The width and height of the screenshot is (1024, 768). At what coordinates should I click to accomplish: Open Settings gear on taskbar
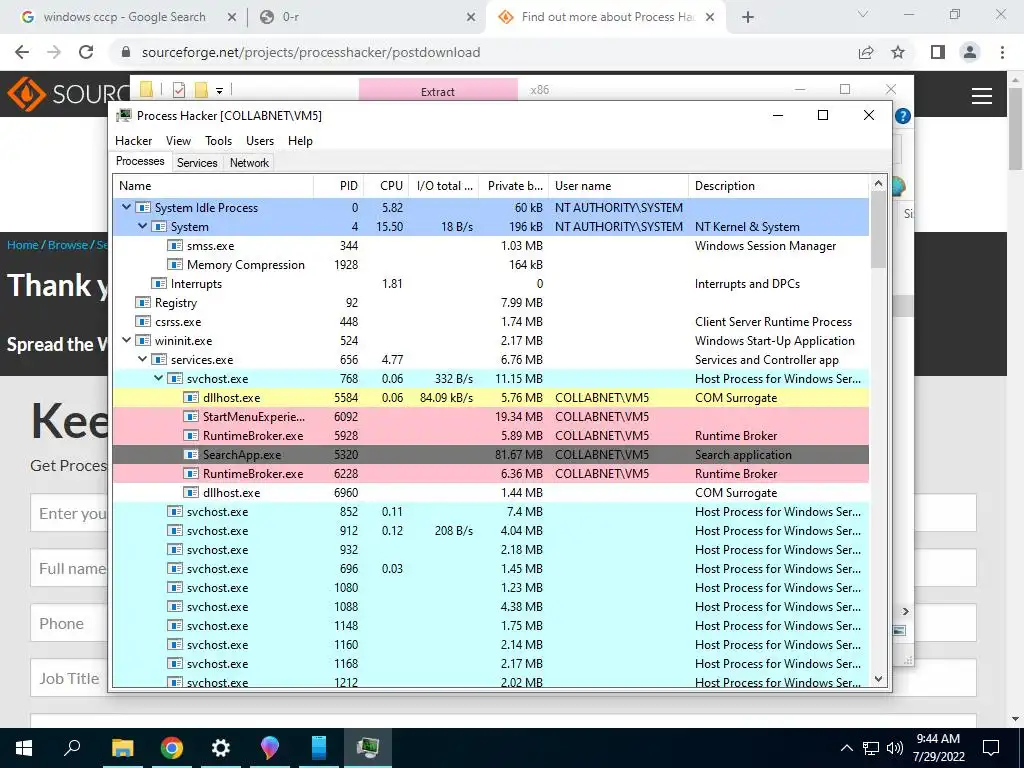coord(221,748)
